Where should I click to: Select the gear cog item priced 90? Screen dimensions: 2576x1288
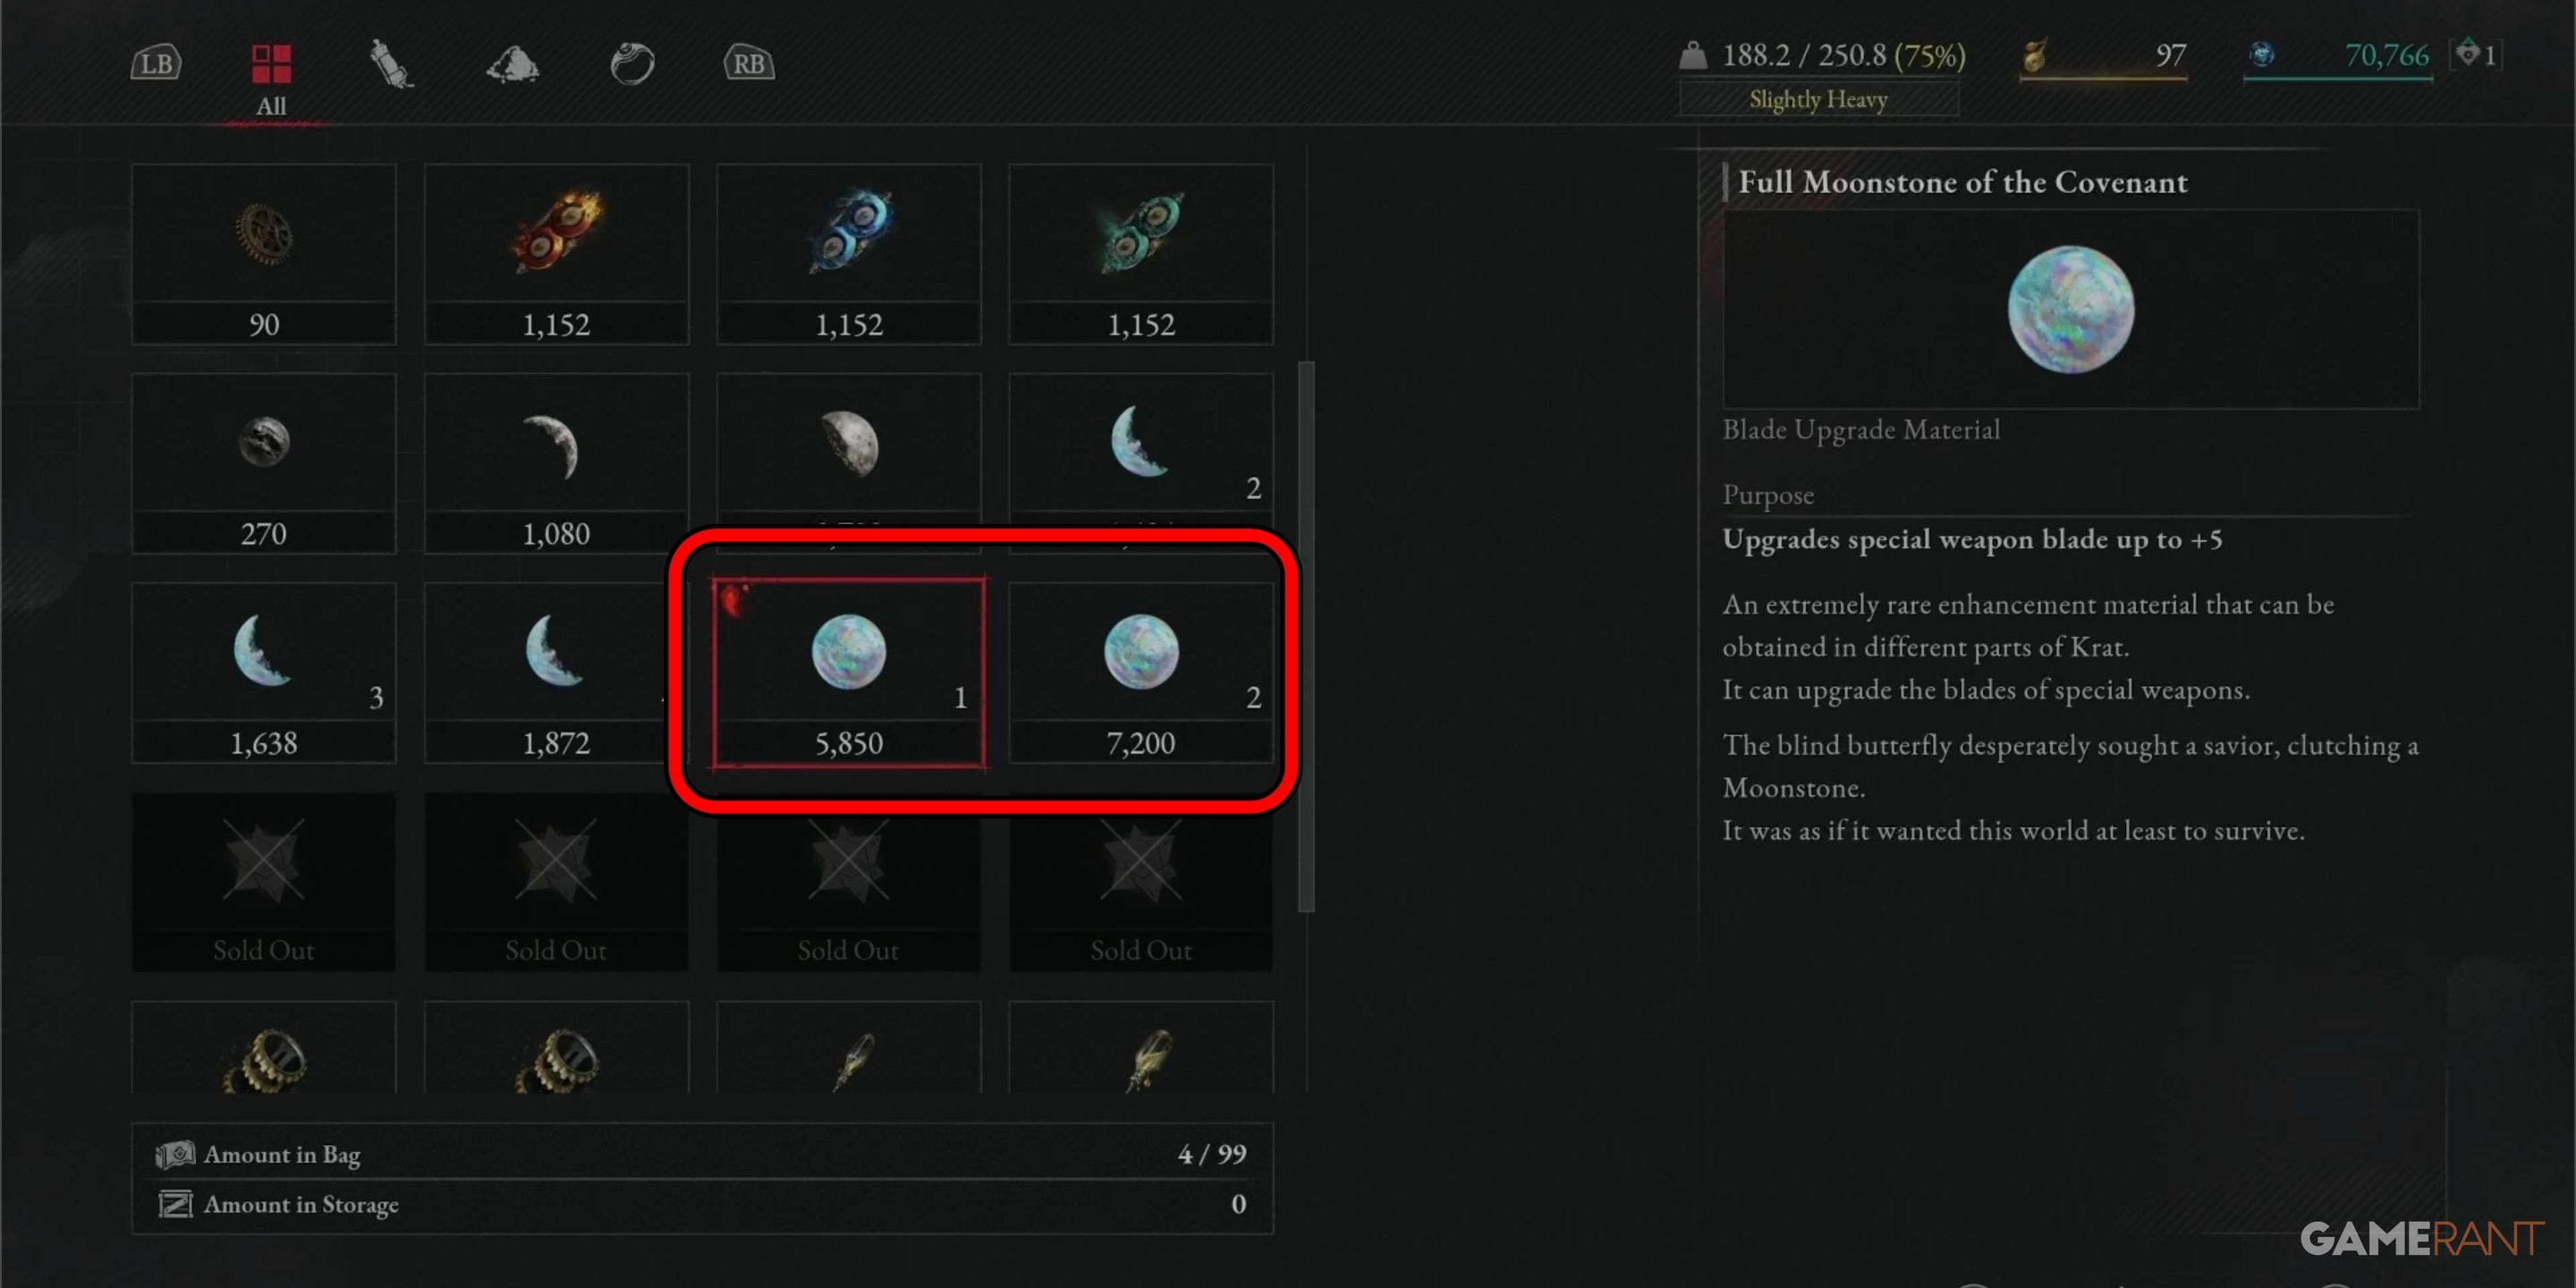pyautogui.click(x=264, y=255)
